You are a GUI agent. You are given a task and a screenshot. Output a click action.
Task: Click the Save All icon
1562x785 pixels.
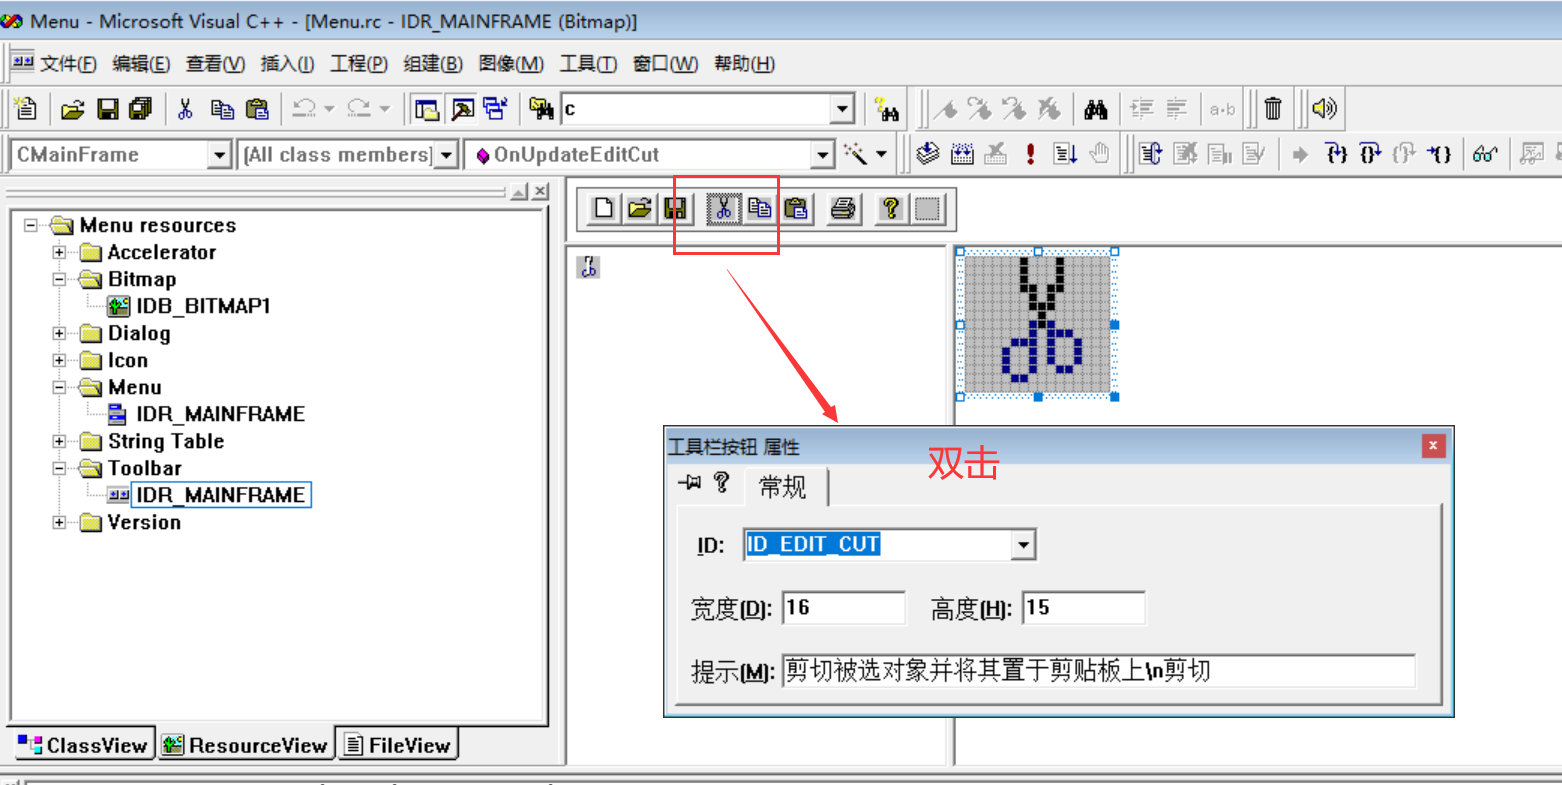coord(140,108)
